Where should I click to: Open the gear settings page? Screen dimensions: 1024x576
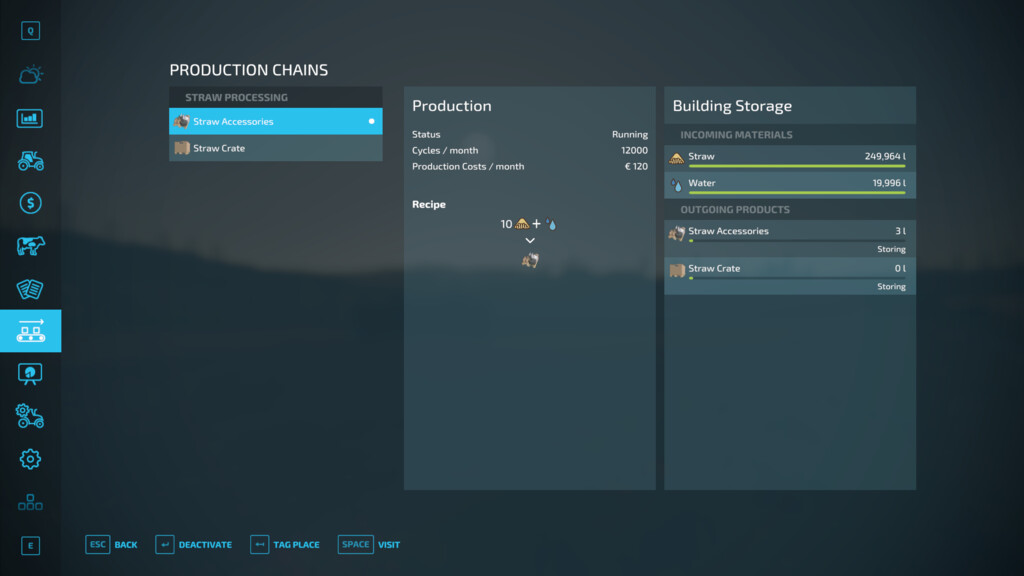[x=30, y=459]
